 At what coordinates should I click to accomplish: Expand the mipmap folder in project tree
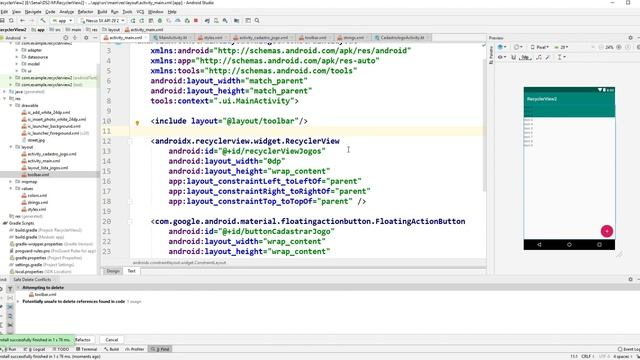pos(11,182)
